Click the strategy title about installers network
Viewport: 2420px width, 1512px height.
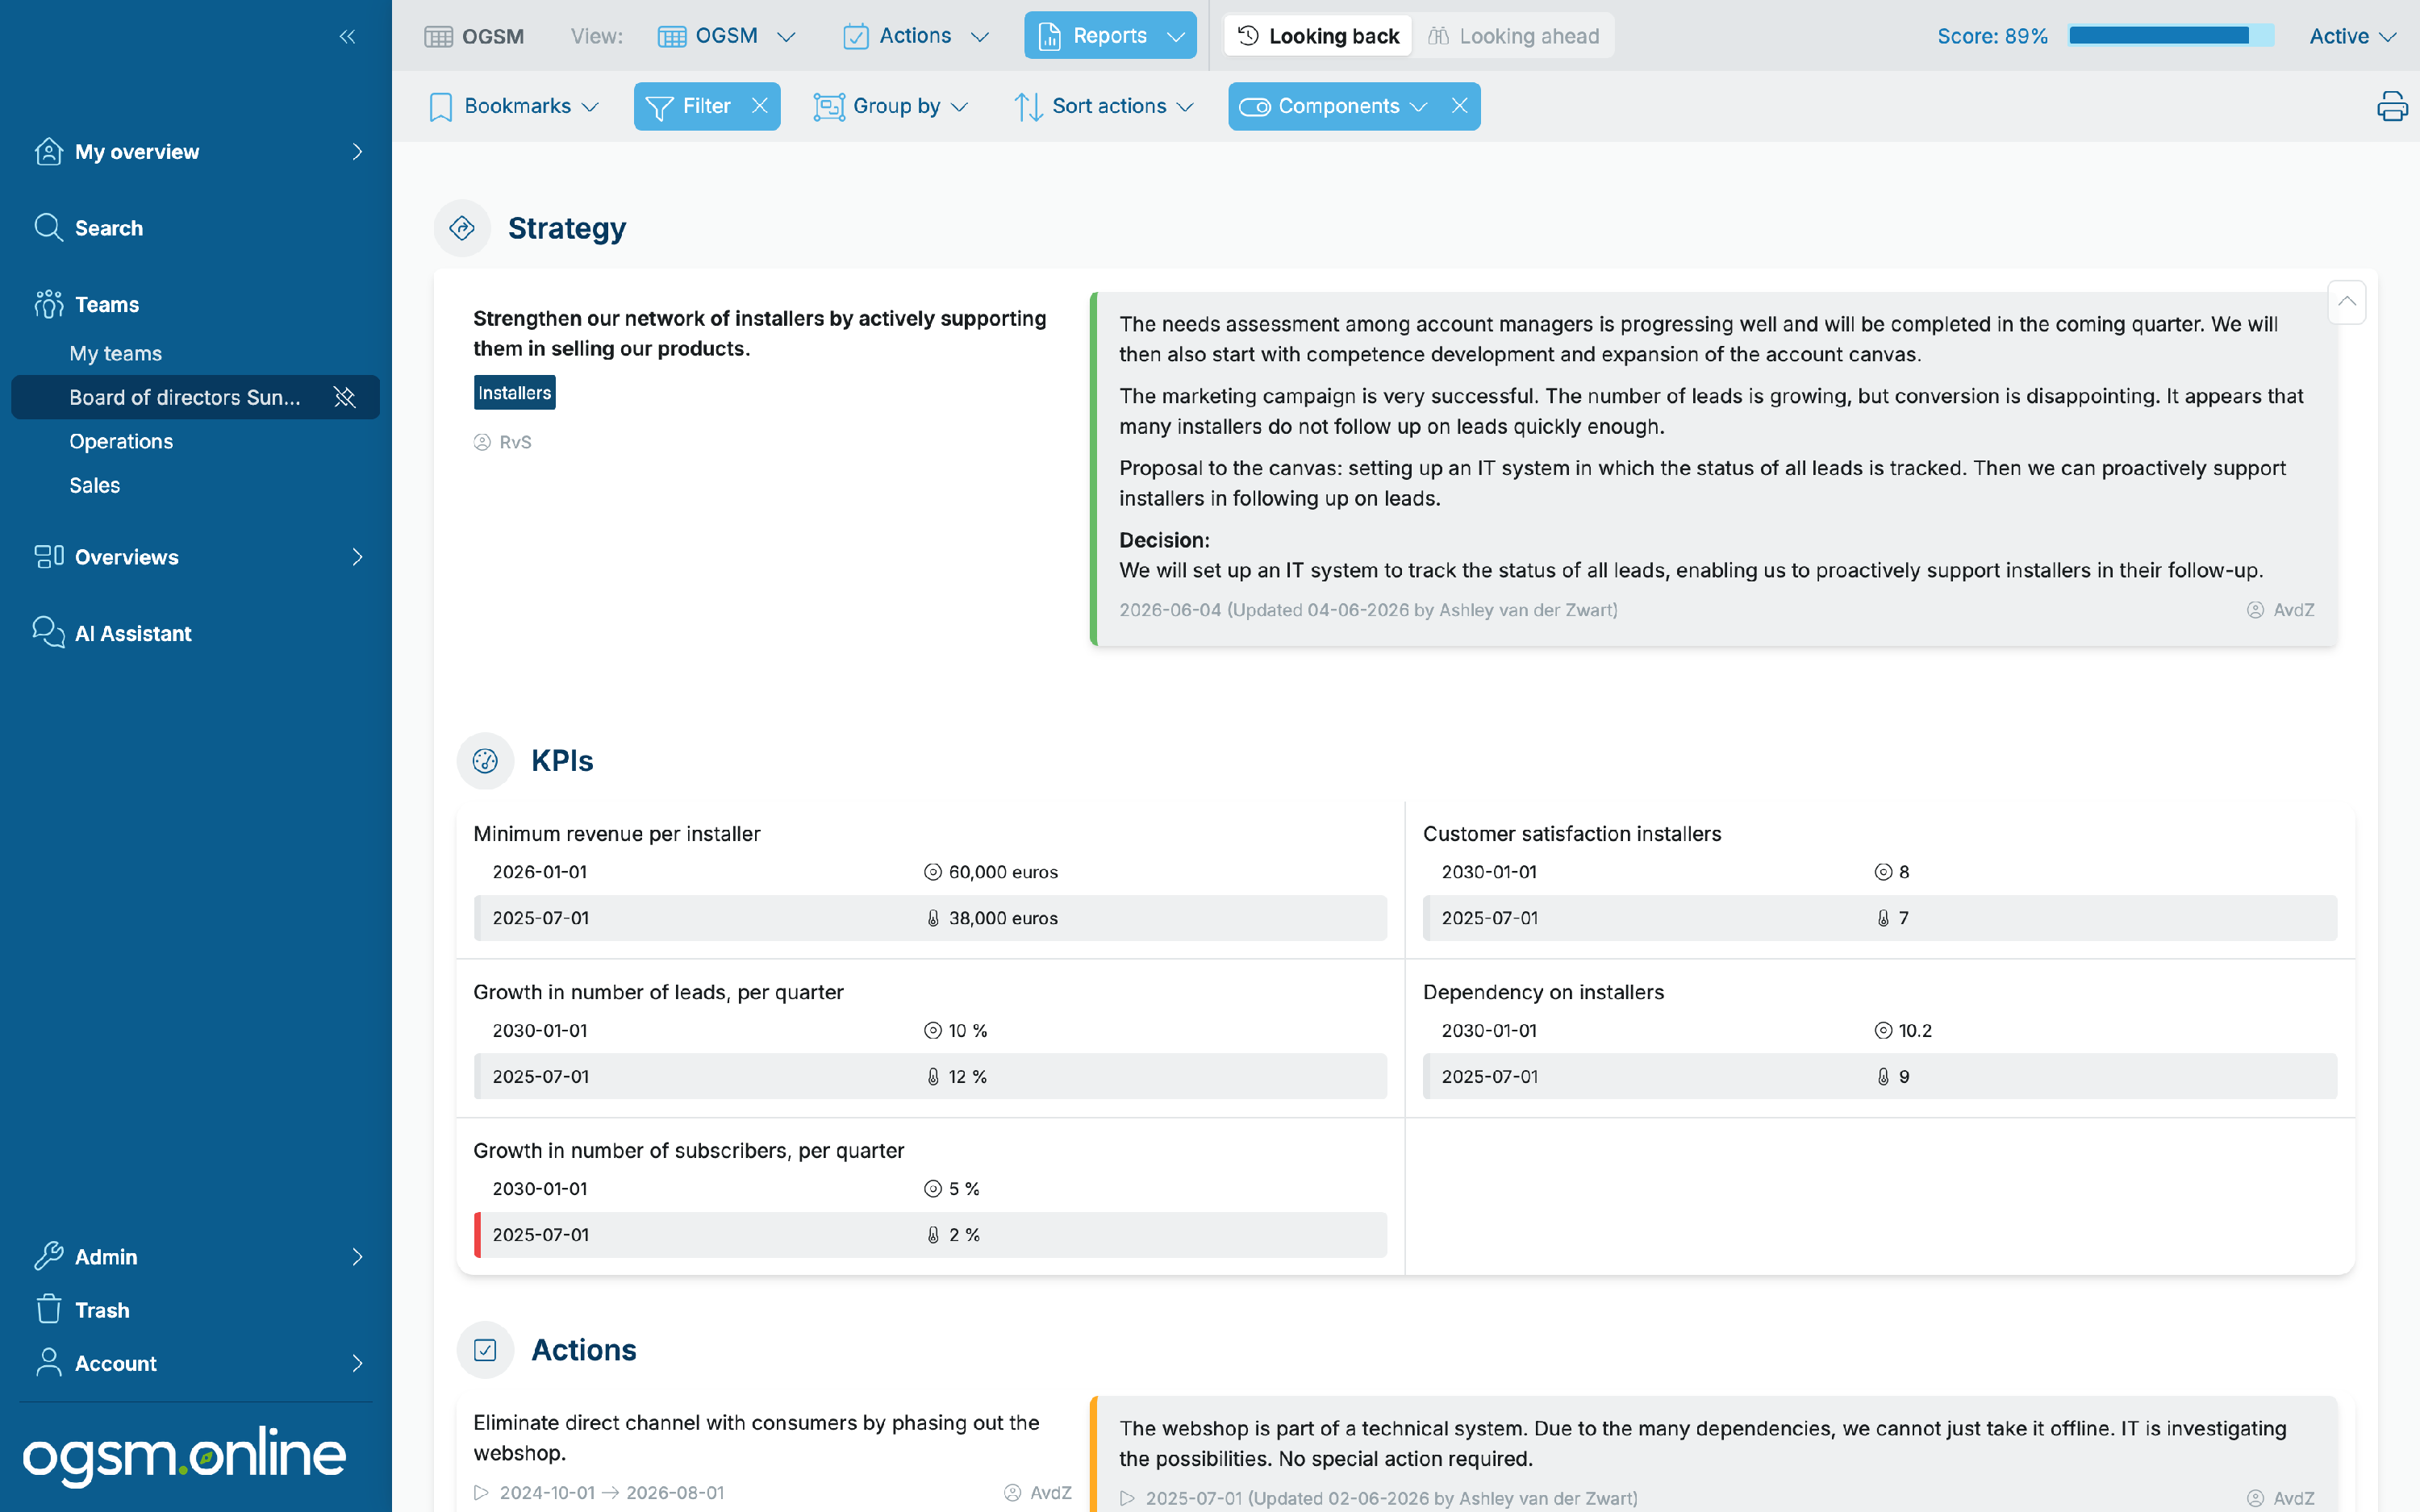pos(760,333)
